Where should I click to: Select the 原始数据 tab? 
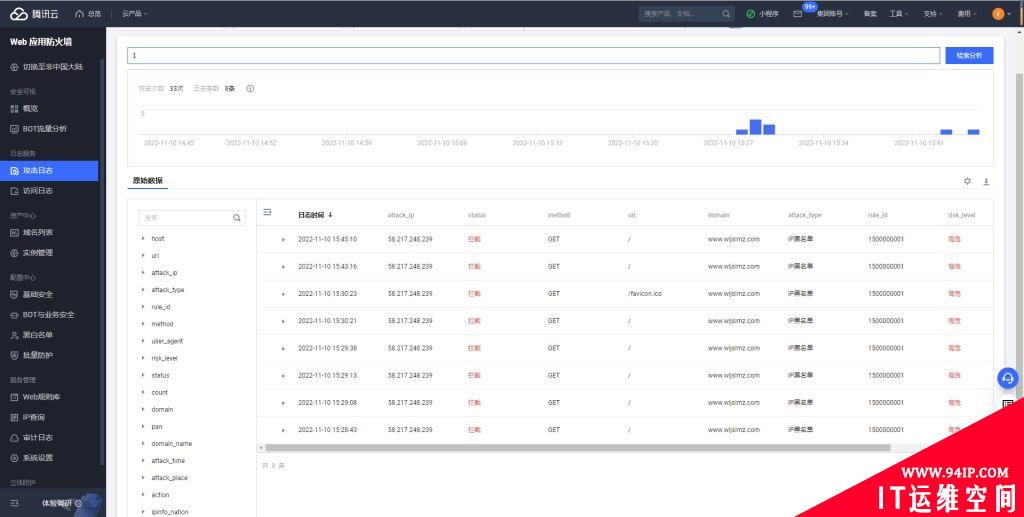pyautogui.click(x=148, y=181)
